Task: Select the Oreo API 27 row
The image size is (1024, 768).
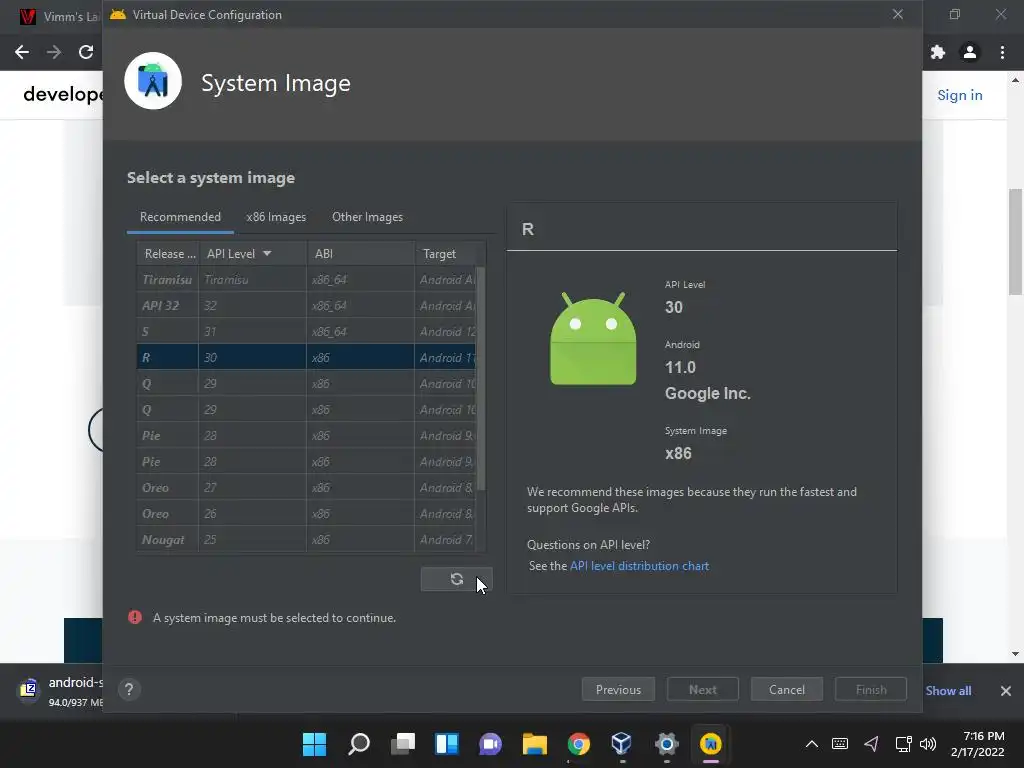Action: [306, 488]
